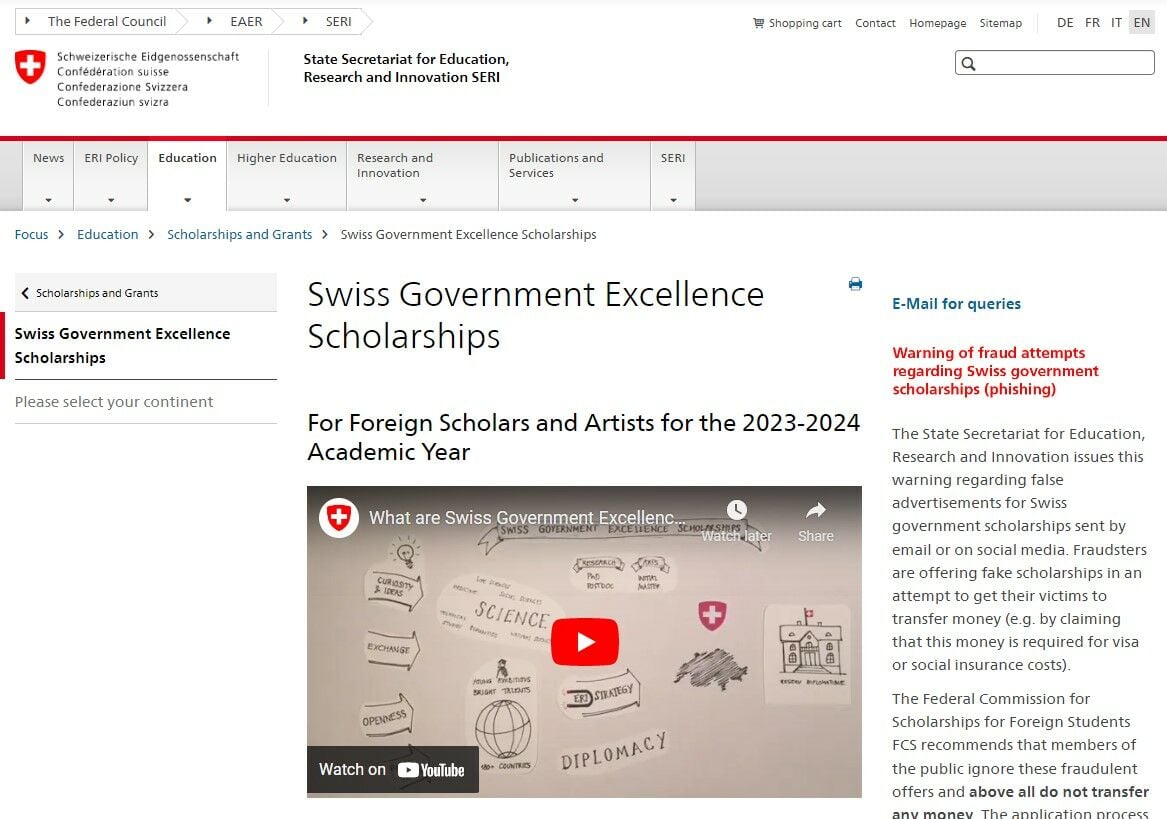Open Research and Innovation dropdown arrow
Screen dimensions: 1167x819
[423, 200]
